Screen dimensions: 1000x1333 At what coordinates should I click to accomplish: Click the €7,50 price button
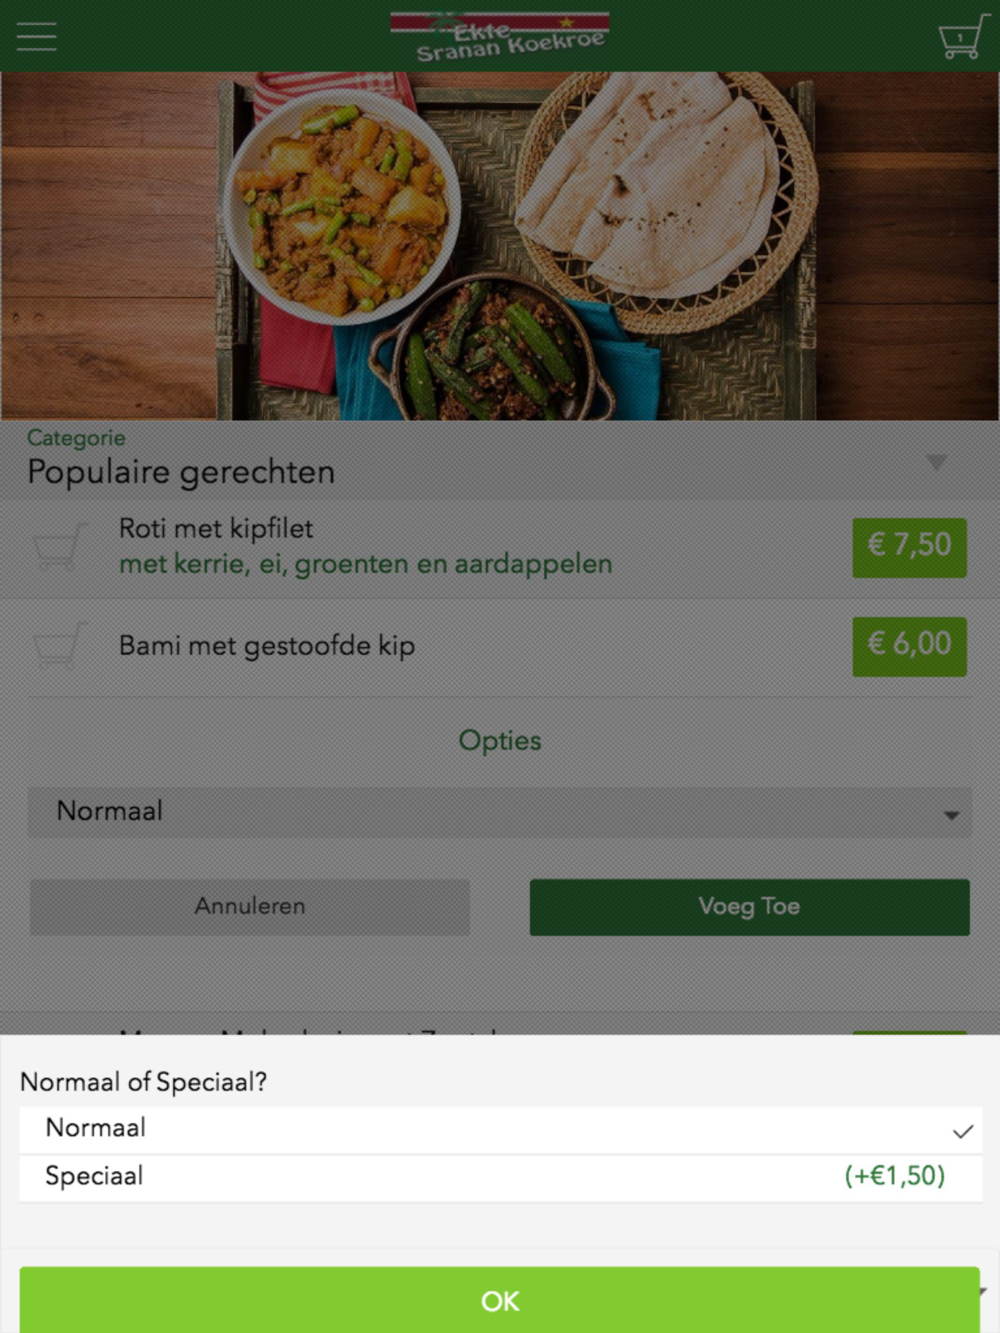pos(909,546)
